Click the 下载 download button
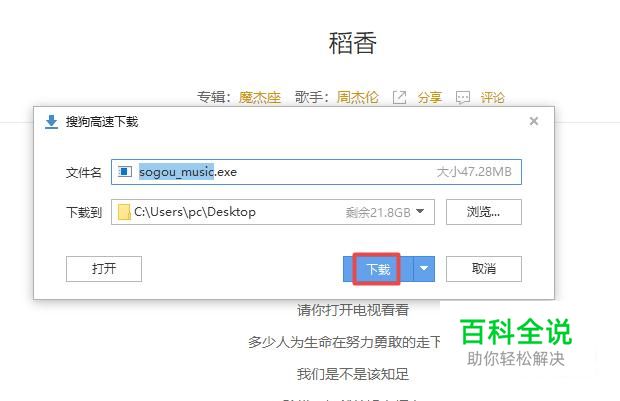Screen dimensions: 620x401 pyautogui.click(x=378, y=269)
